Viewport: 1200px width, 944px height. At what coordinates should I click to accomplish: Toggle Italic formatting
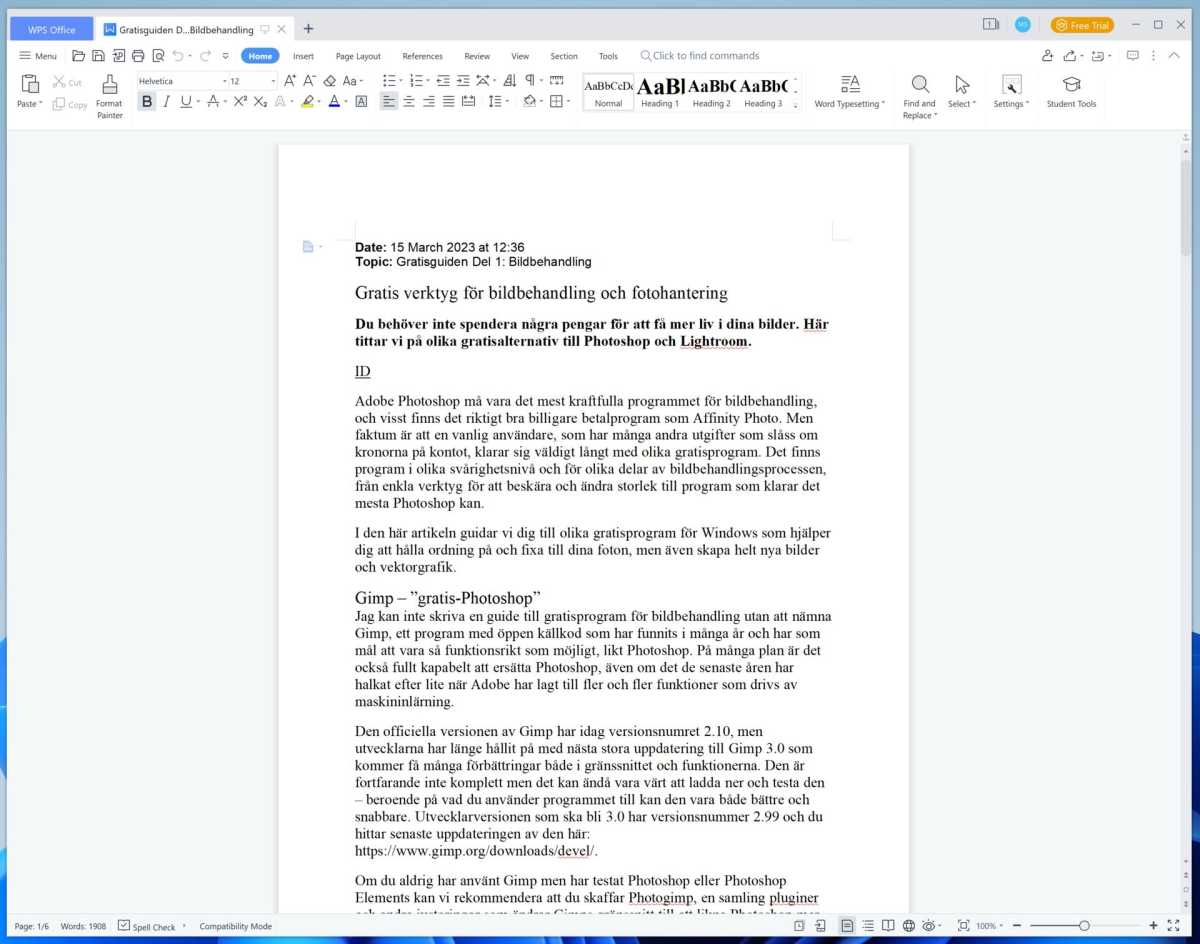tap(166, 101)
